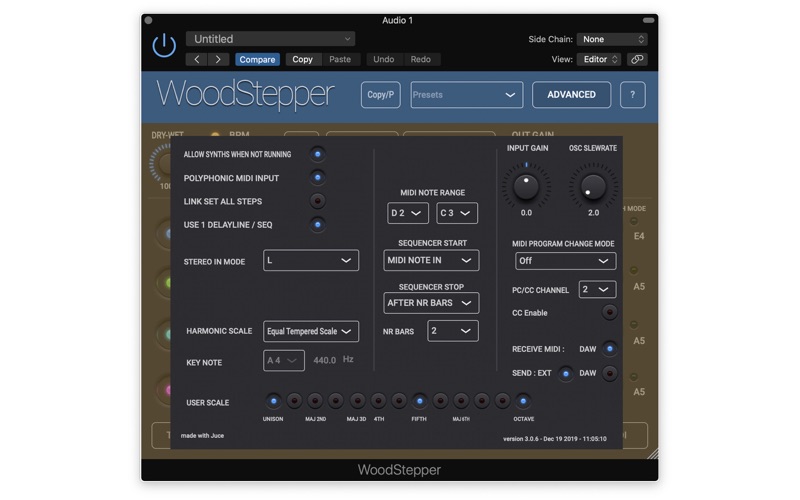The image size is (800, 500).
Task: Open the Untitled preset dropdown
Action: point(270,39)
